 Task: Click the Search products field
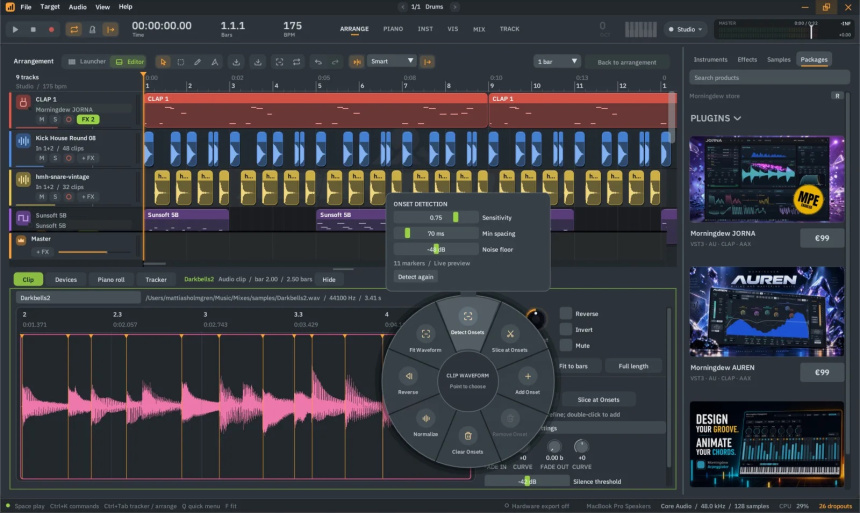click(769, 78)
